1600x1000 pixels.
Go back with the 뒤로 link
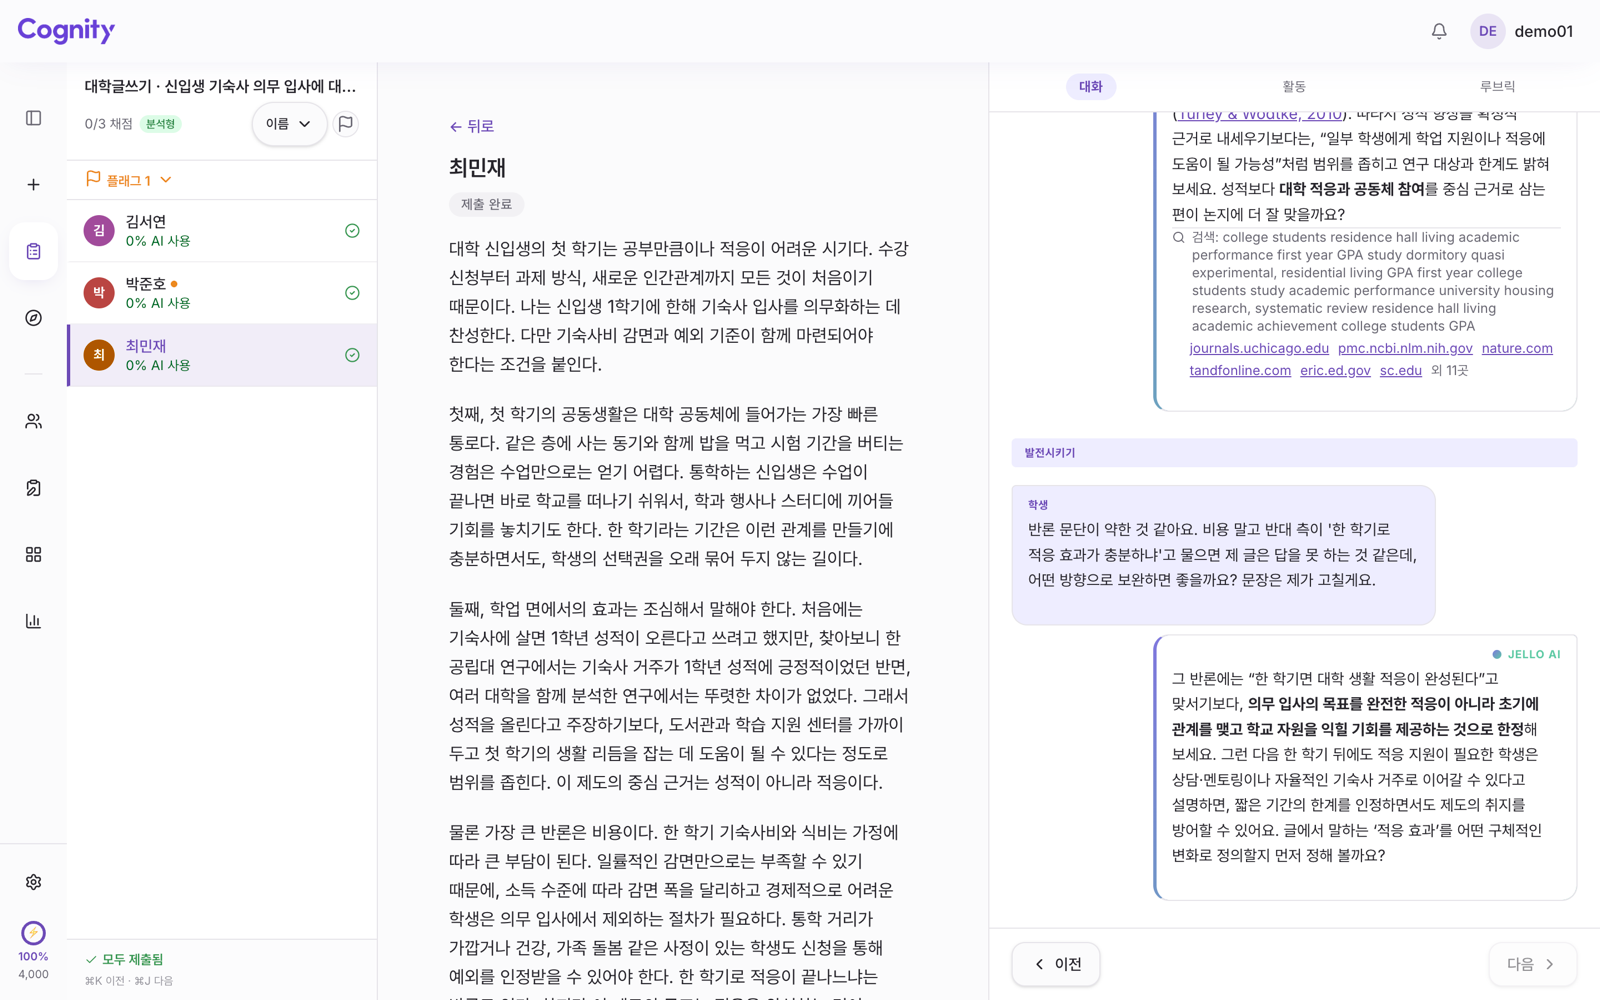click(472, 126)
